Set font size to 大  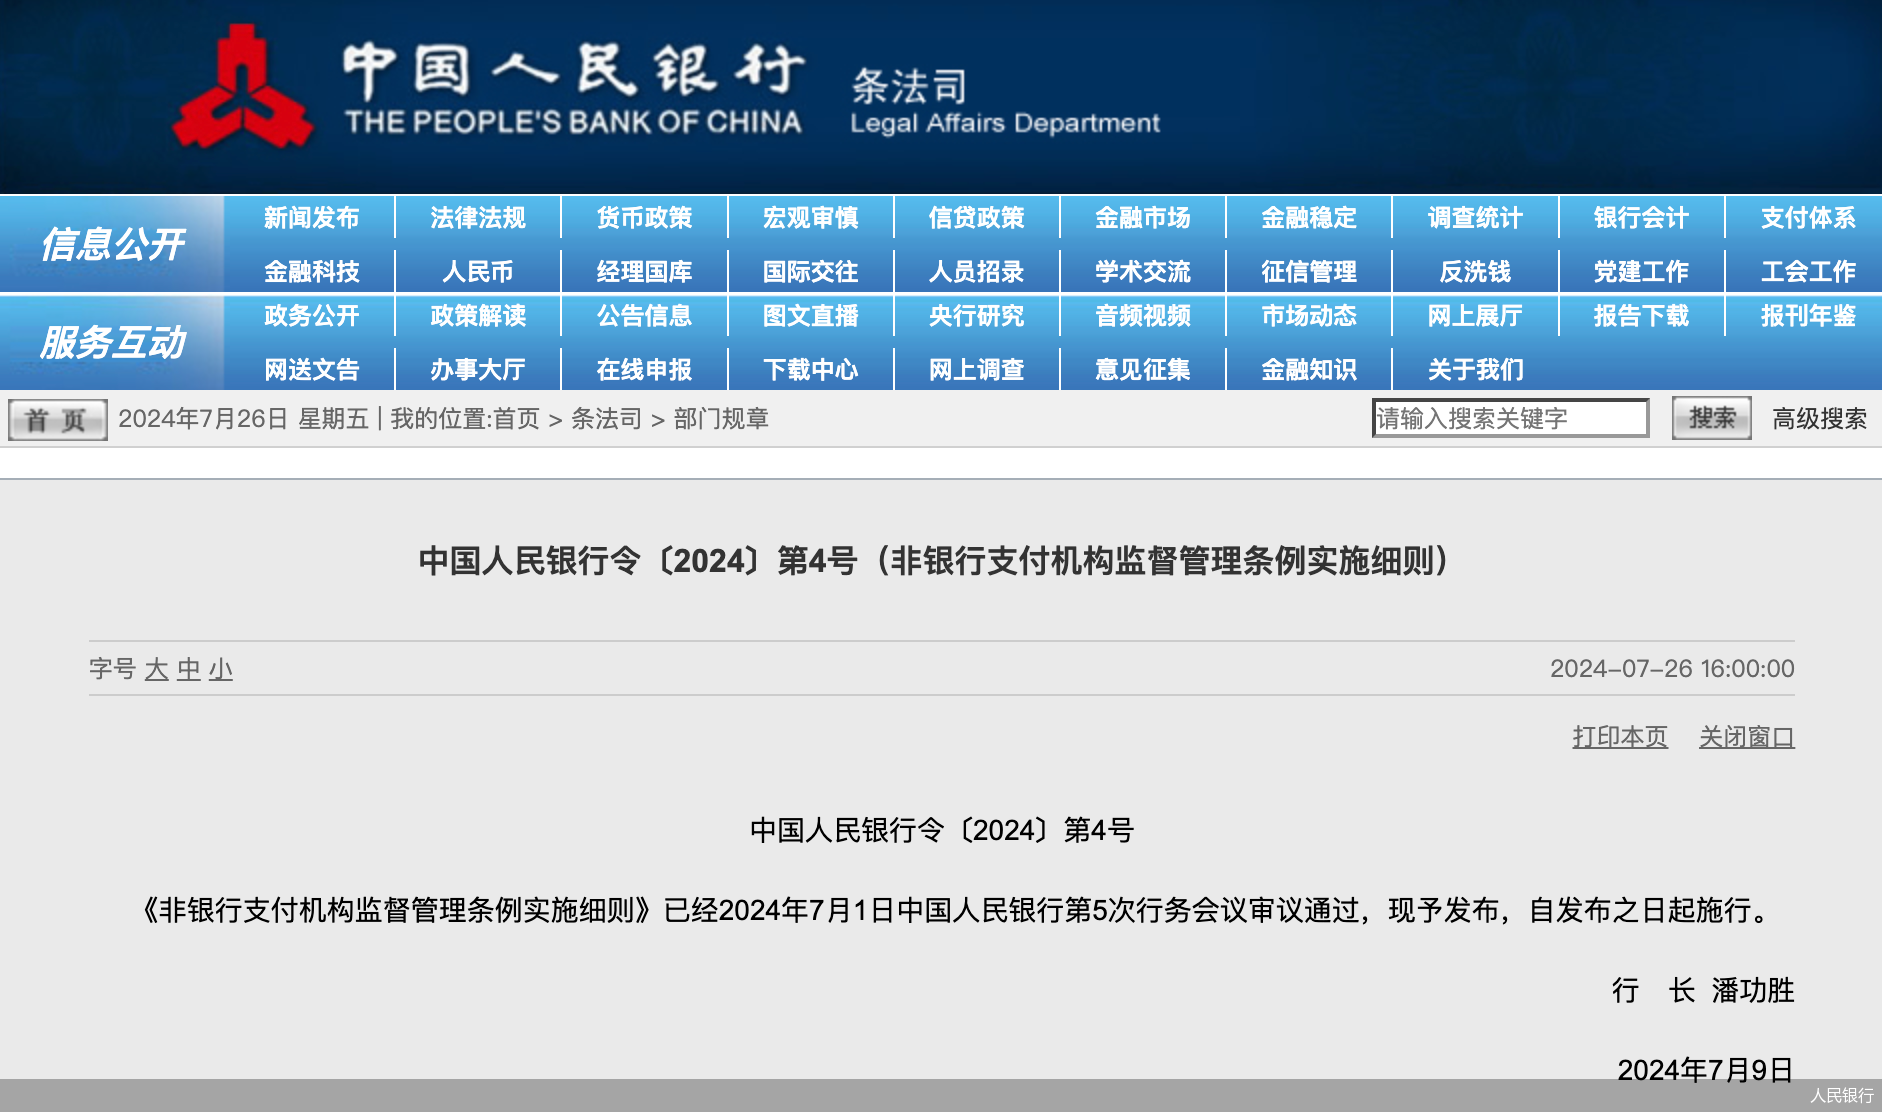pyautogui.click(x=156, y=669)
